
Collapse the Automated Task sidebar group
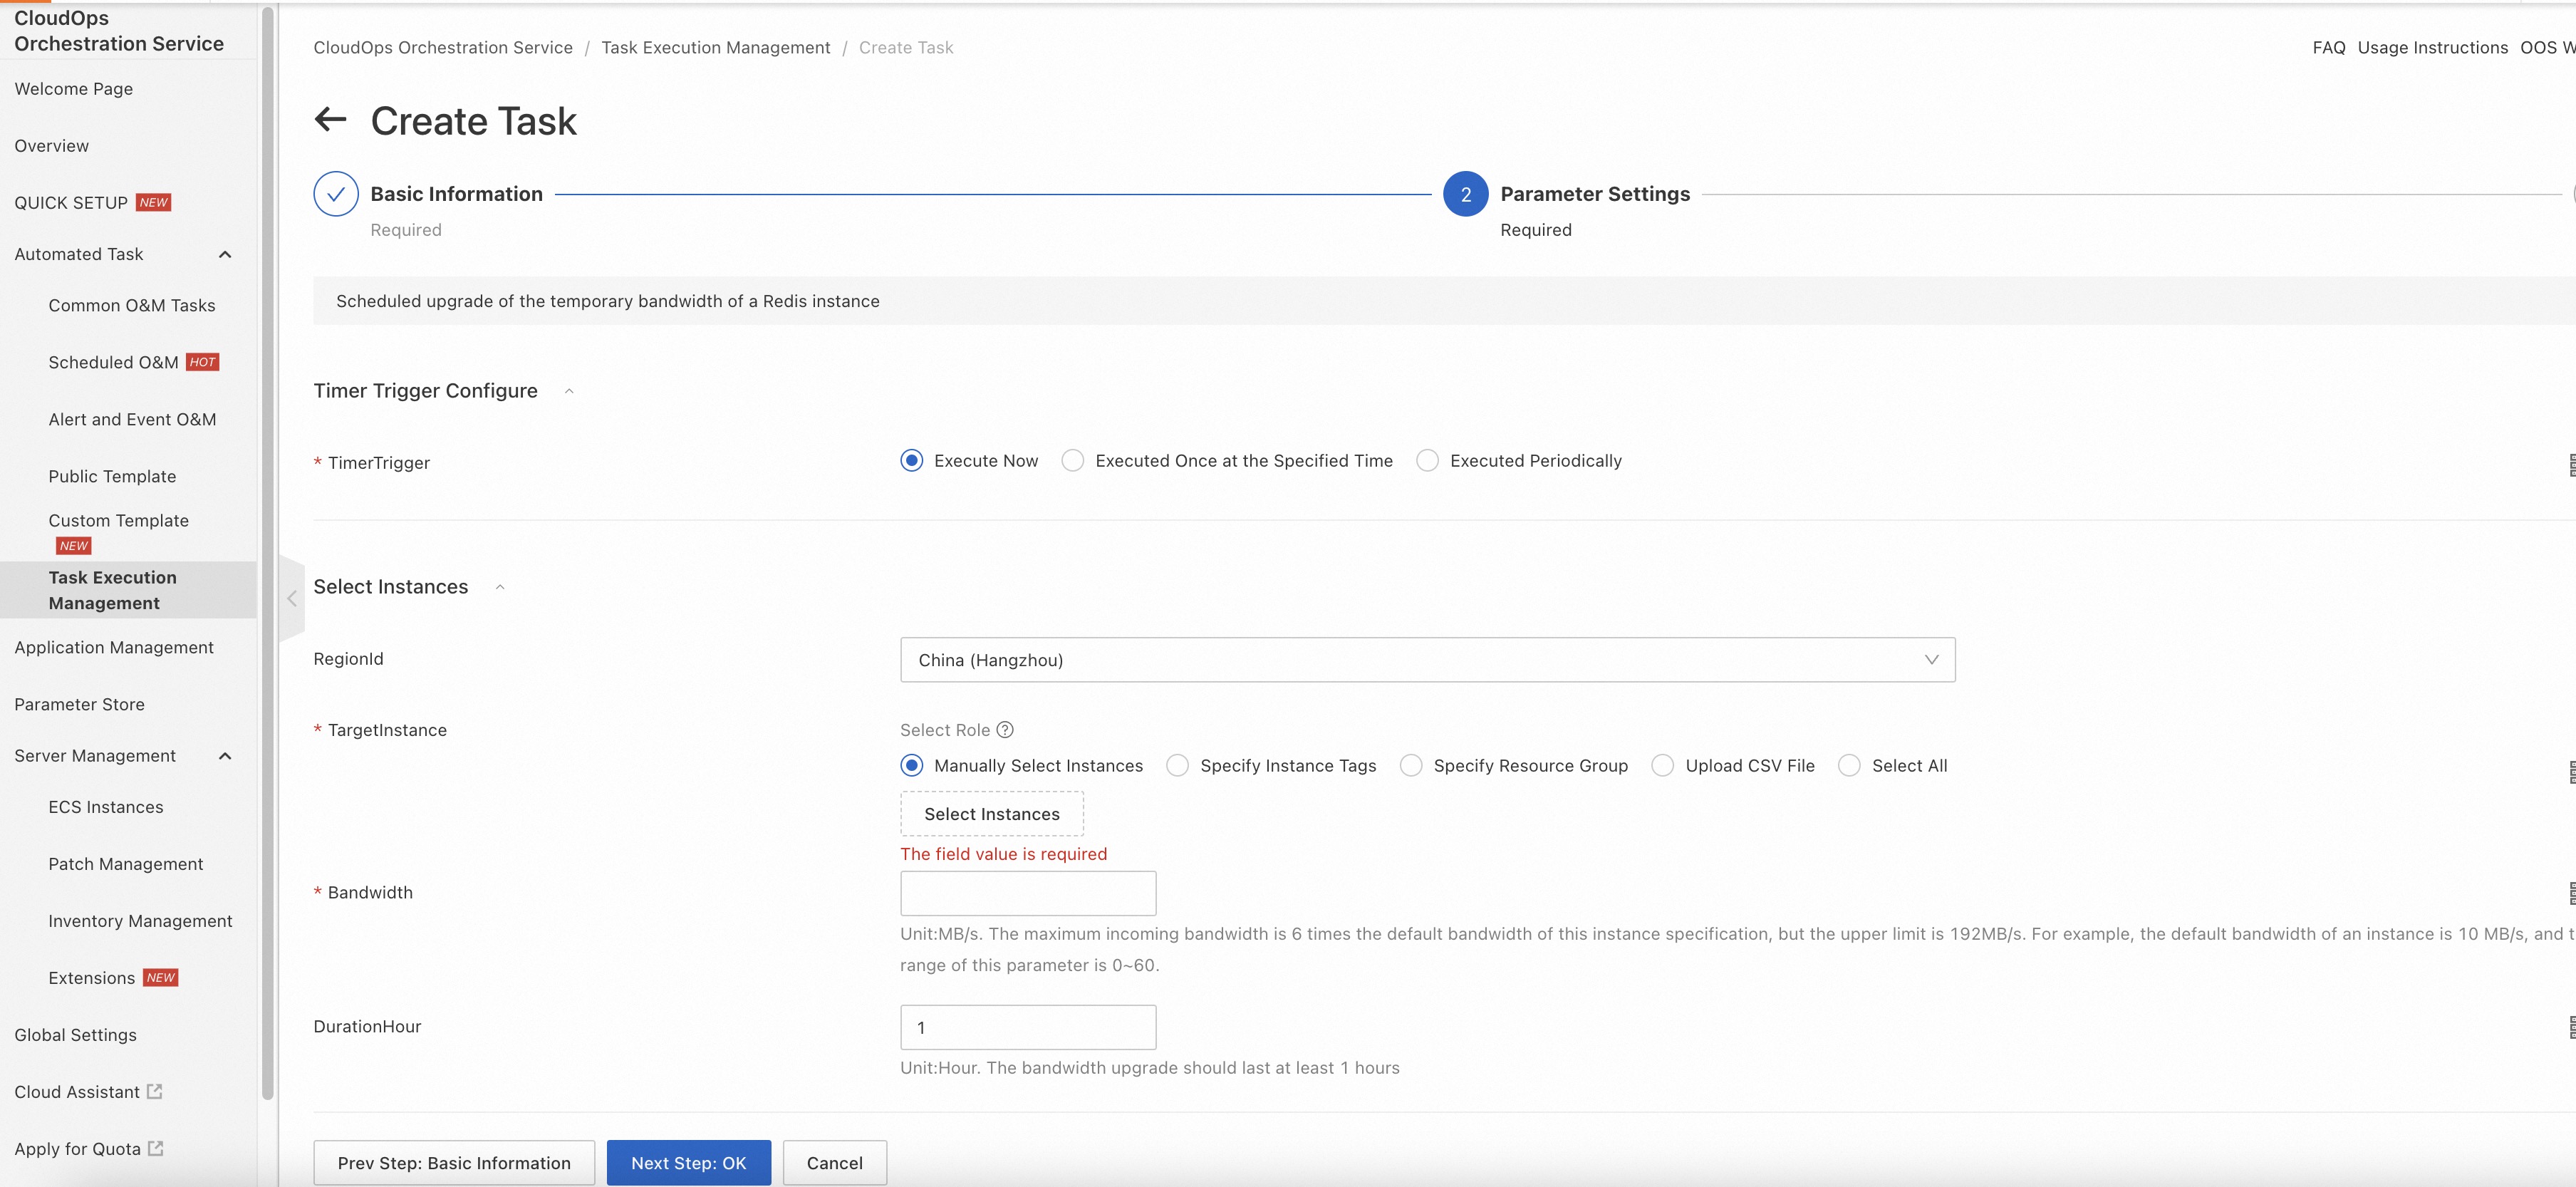(x=225, y=254)
